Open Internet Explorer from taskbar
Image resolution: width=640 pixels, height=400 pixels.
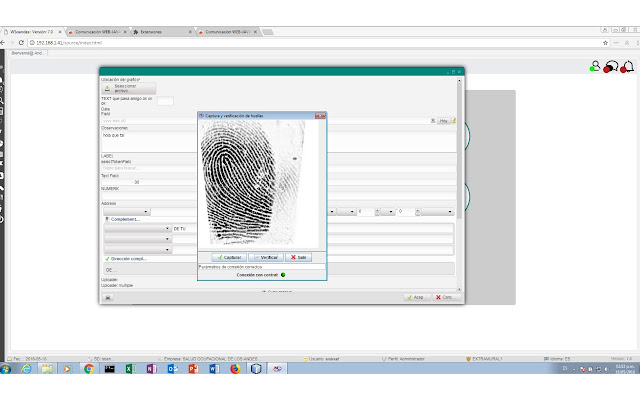[x=26, y=369]
